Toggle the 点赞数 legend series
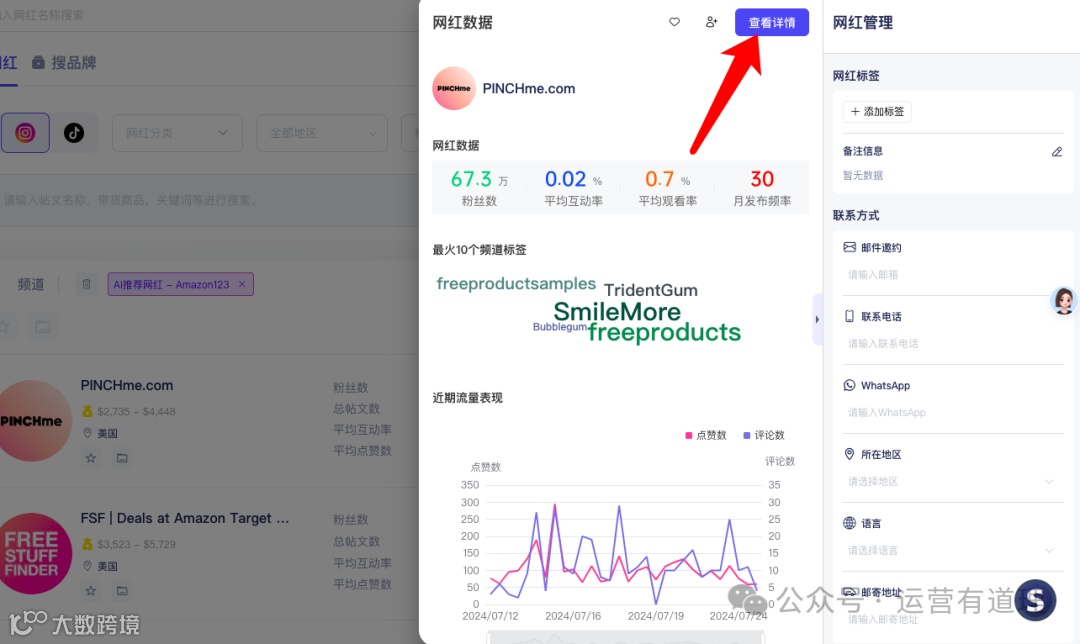This screenshot has width=1080, height=644. [706, 435]
